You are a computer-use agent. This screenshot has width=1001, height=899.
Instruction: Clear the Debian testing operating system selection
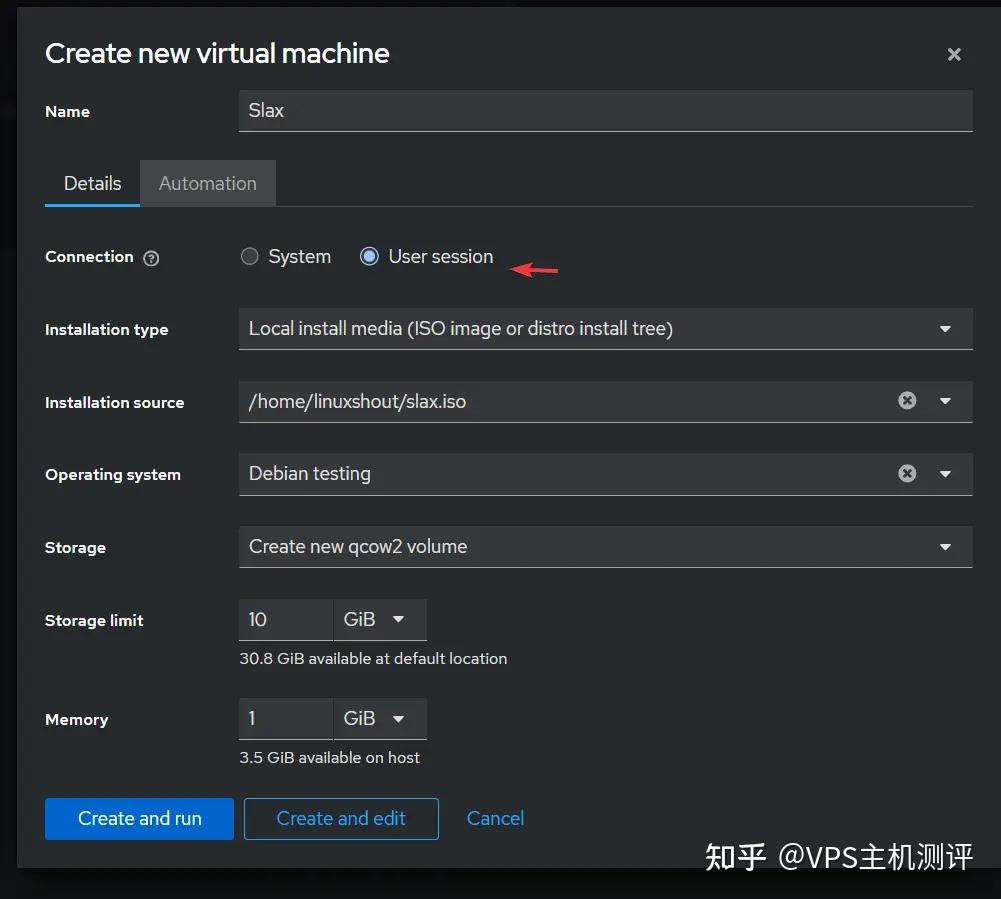tap(906, 473)
